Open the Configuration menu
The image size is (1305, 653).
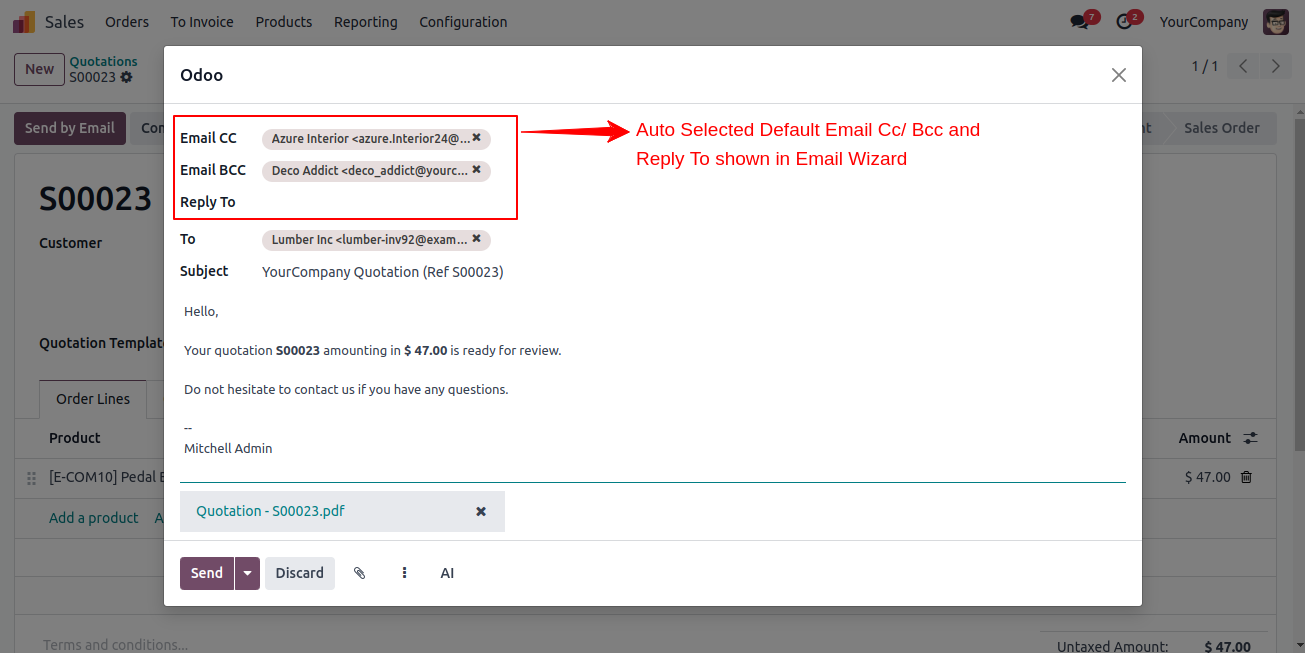click(463, 22)
